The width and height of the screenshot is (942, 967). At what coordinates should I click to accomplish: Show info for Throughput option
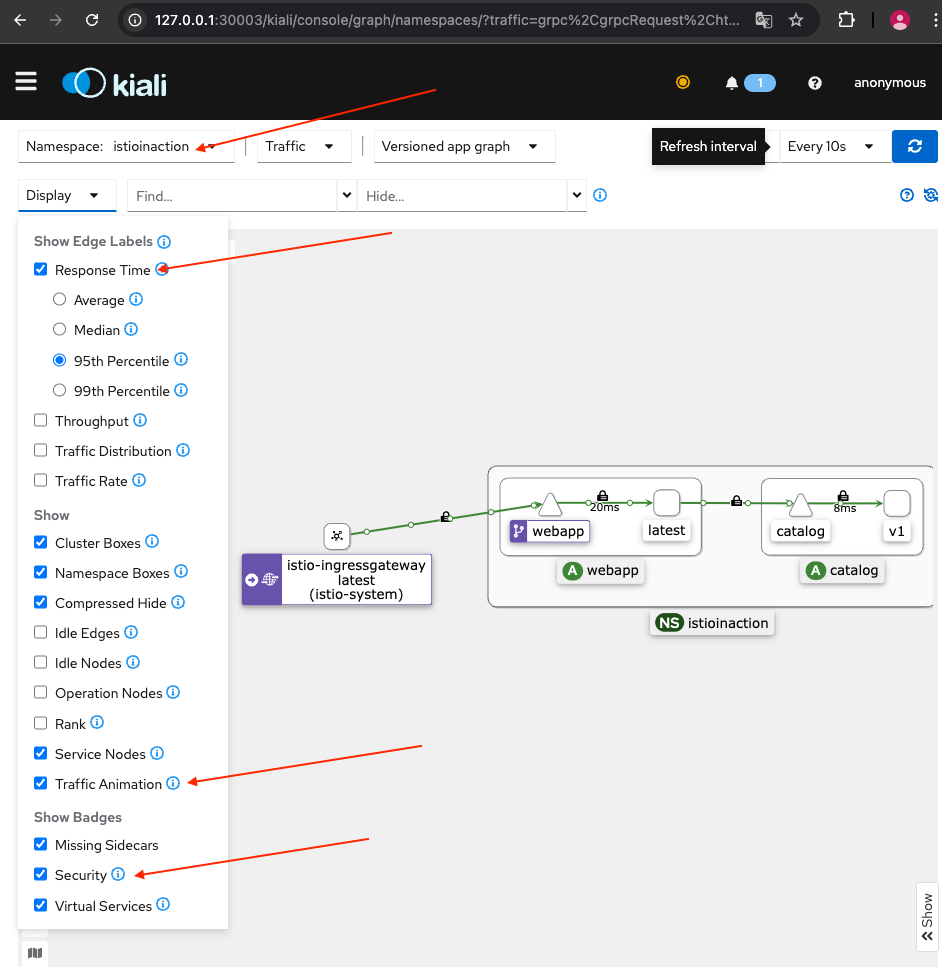coord(140,421)
